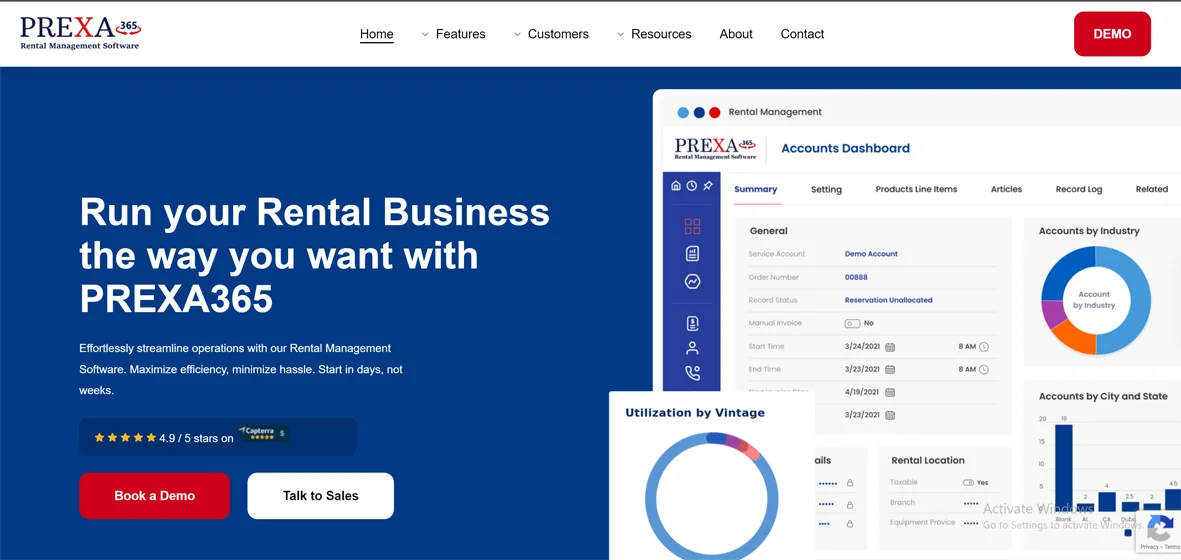Viewport: 1181px width, 560px height.
Task: Click the user profile icon in sidebar
Action: point(692,348)
